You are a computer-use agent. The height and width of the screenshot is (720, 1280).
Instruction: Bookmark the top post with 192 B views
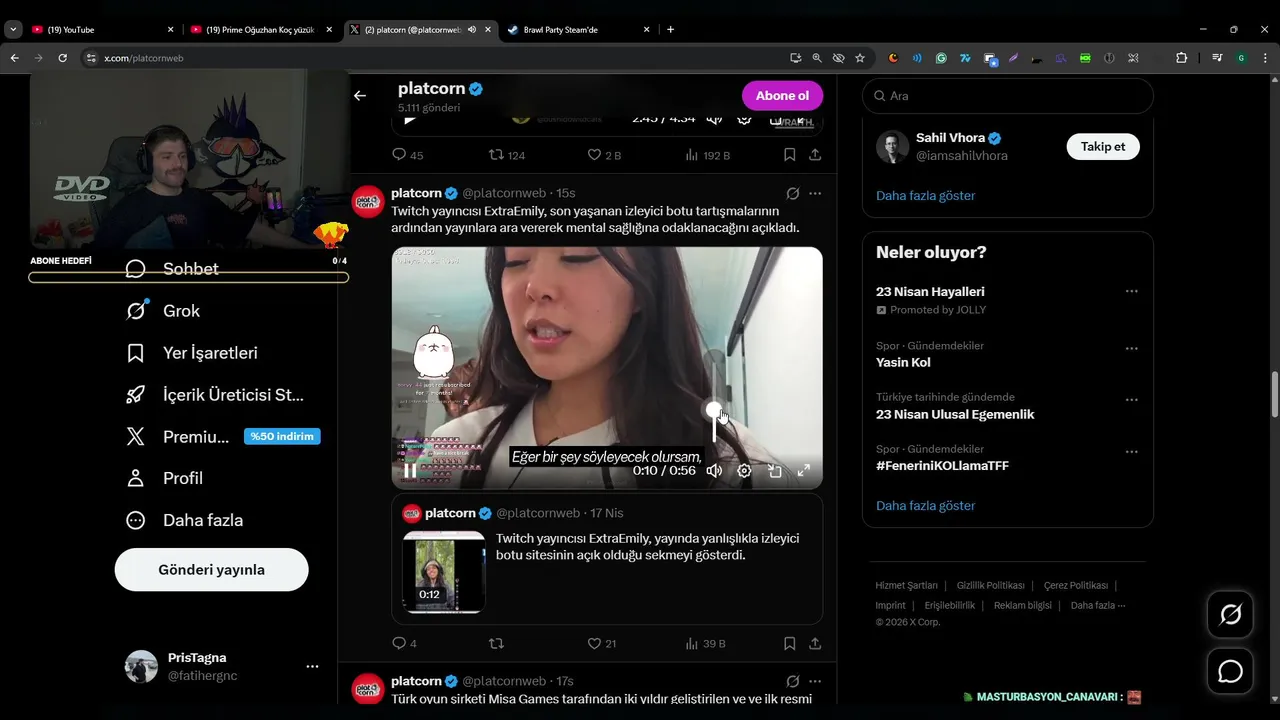(x=789, y=155)
